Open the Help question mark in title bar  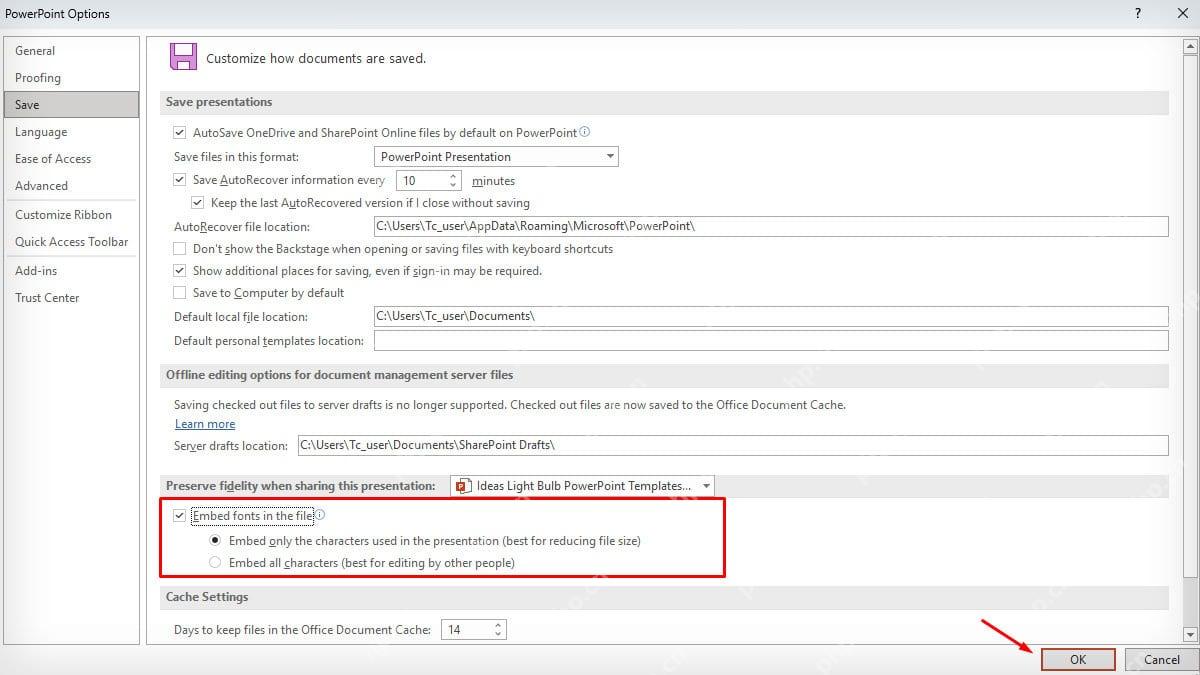pos(1137,13)
